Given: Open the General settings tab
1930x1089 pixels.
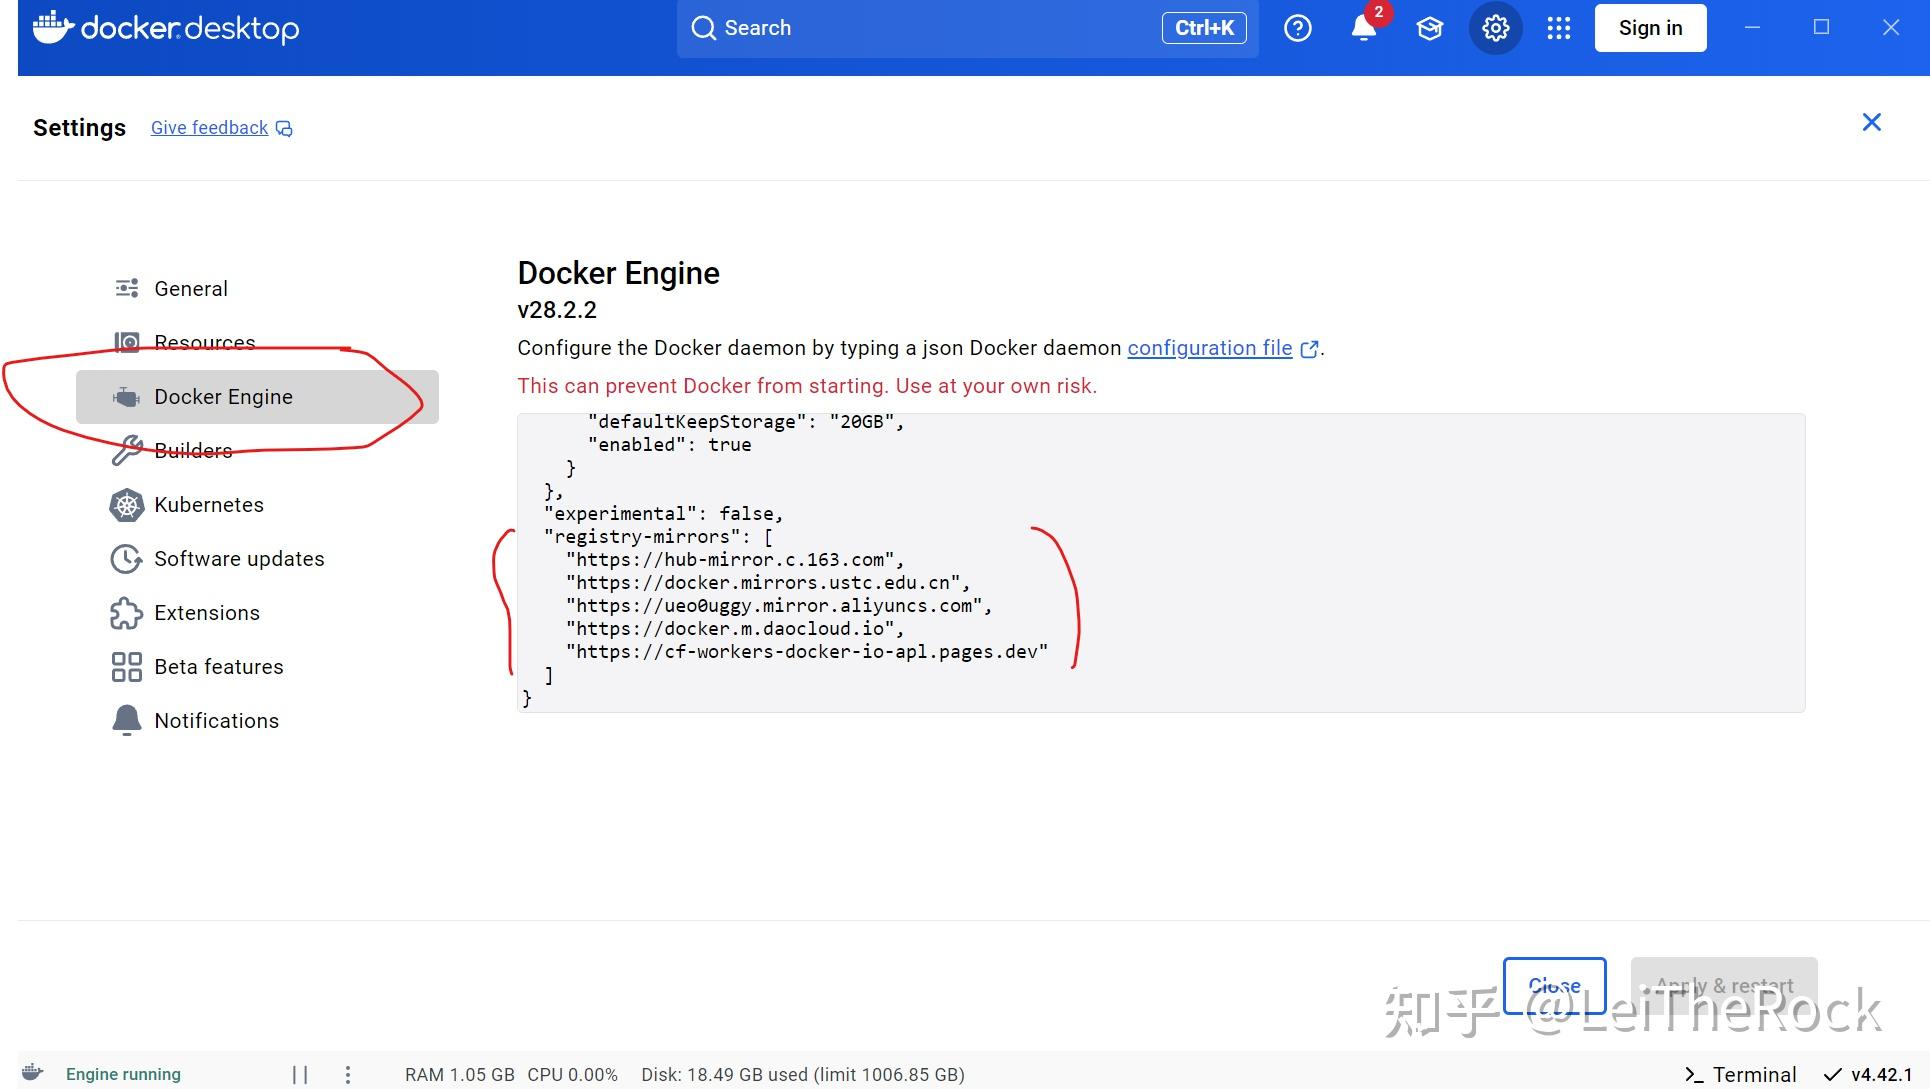Looking at the screenshot, I should pyautogui.click(x=190, y=288).
